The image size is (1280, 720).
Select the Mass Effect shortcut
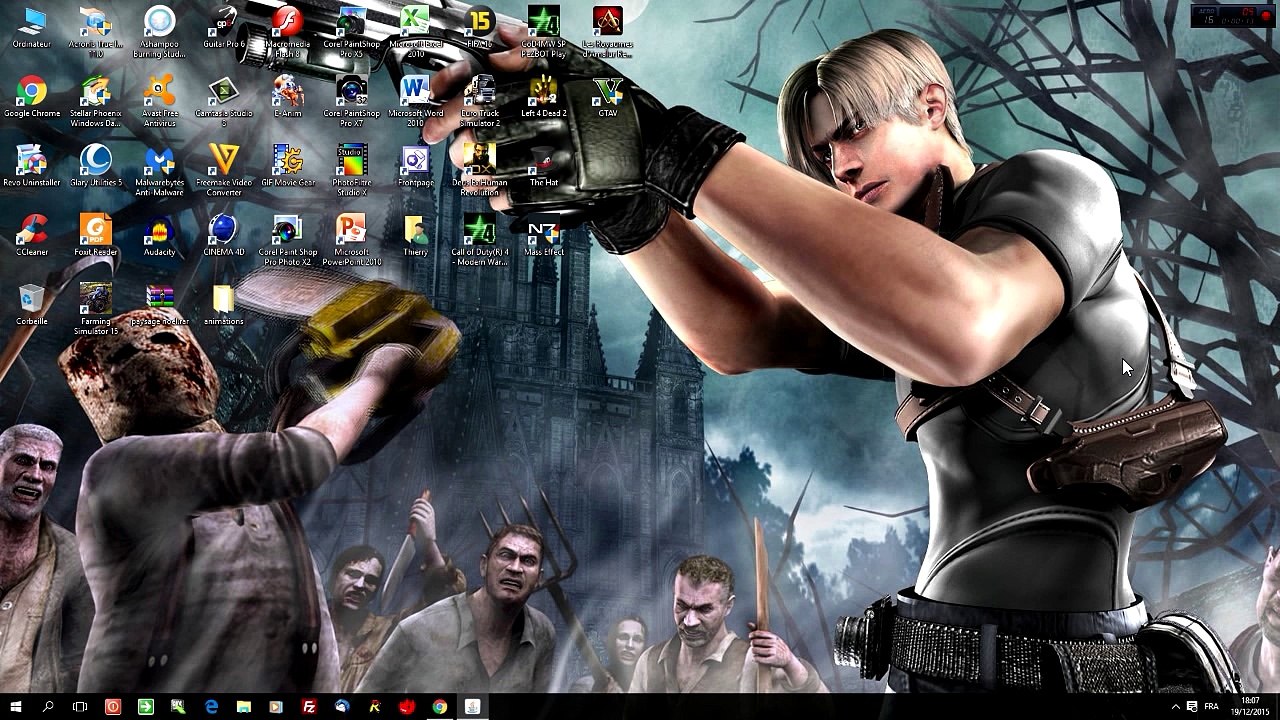pyautogui.click(x=544, y=236)
